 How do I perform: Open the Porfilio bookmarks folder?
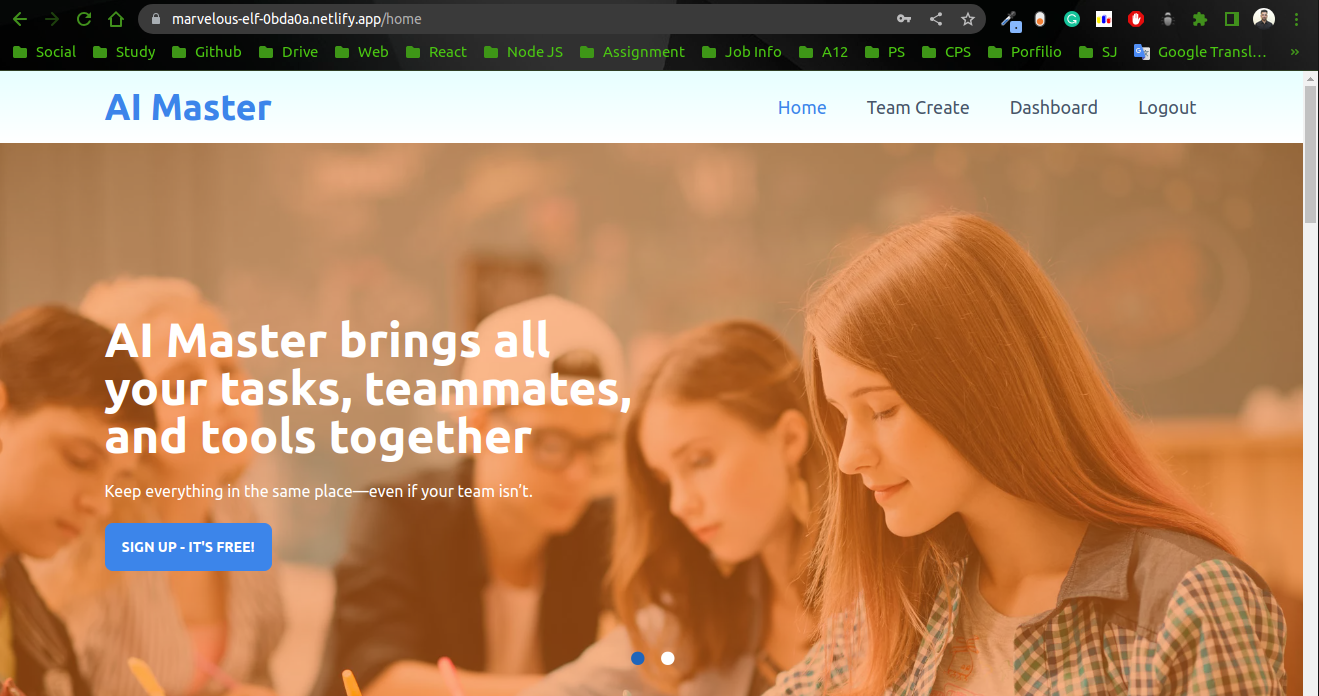click(1025, 52)
